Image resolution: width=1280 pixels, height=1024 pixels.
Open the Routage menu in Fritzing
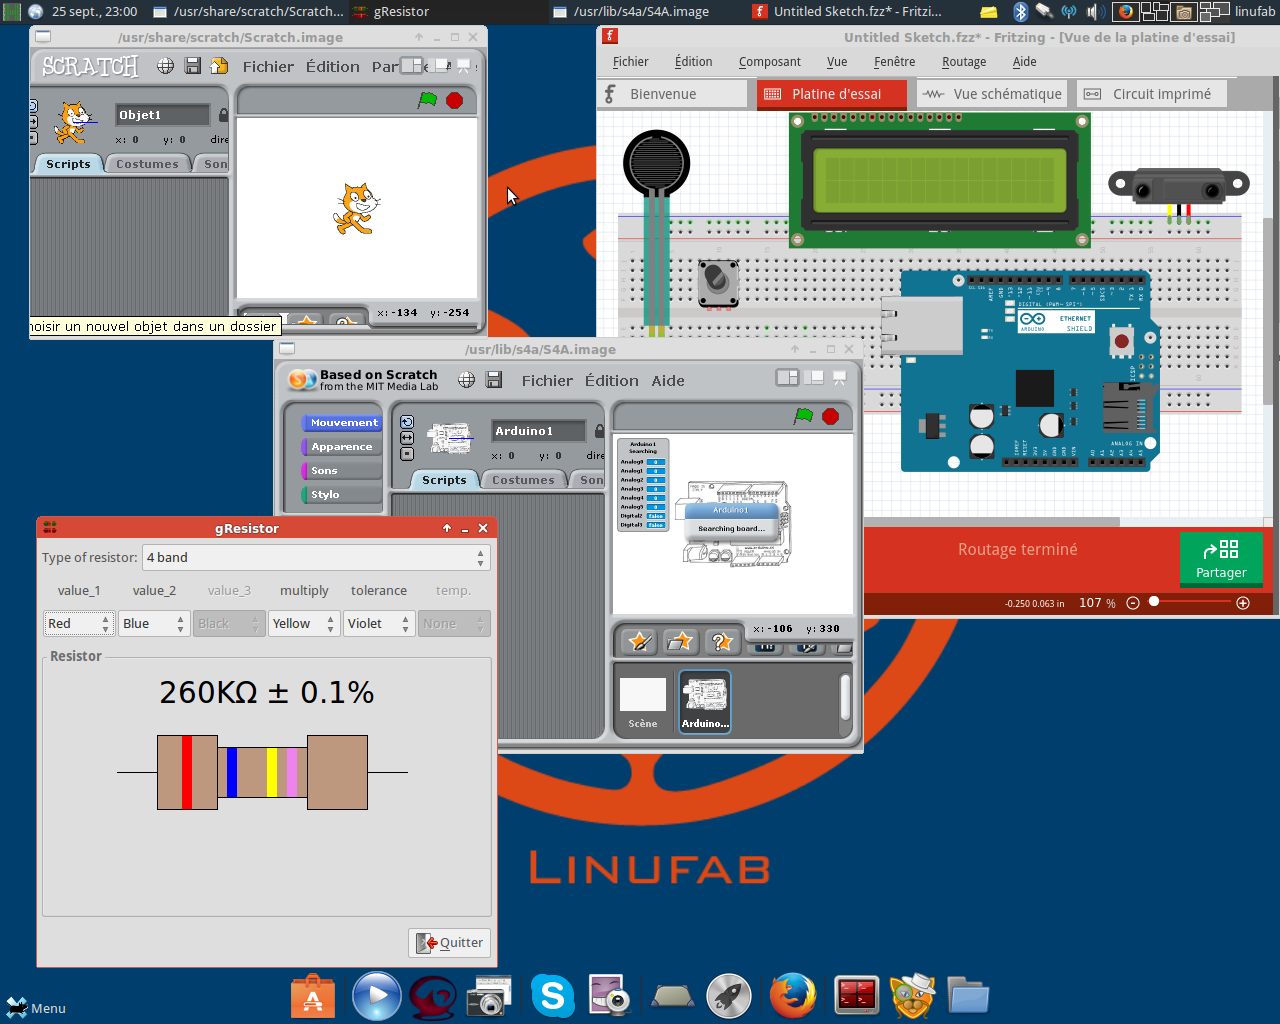point(964,61)
